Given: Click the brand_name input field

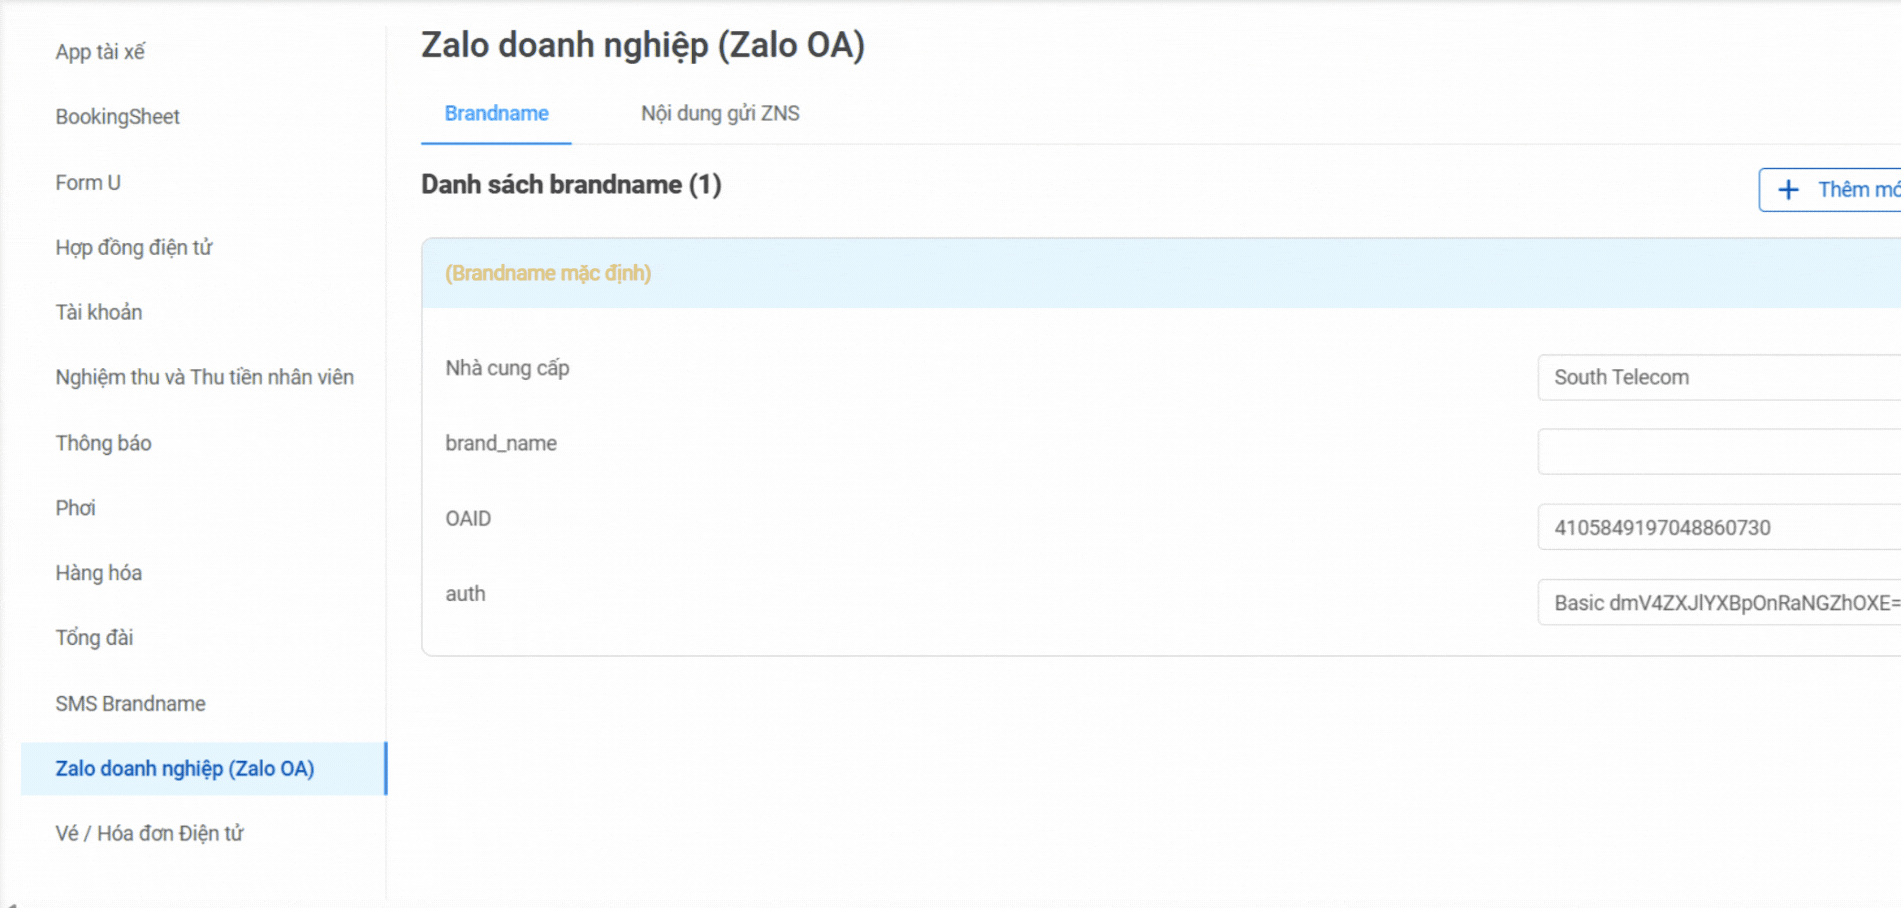Looking at the screenshot, I should tap(1718, 452).
